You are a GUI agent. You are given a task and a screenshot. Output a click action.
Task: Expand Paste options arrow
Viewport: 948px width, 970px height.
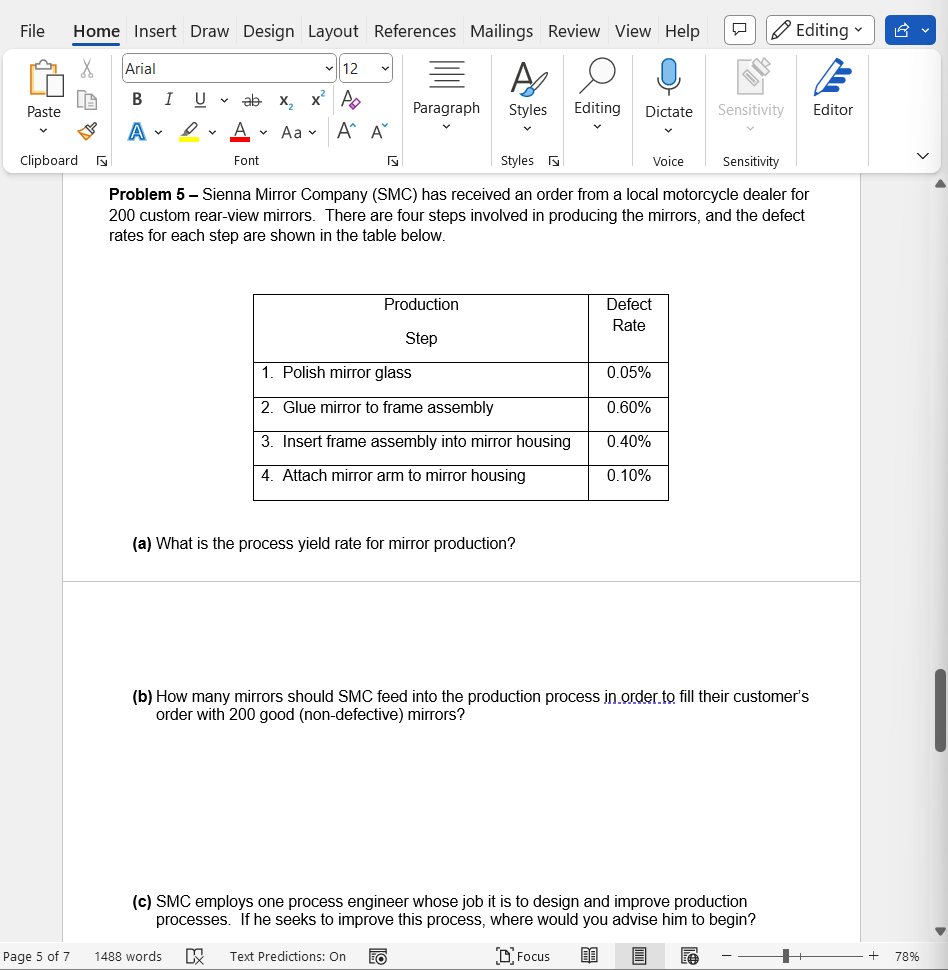(x=43, y=131)
